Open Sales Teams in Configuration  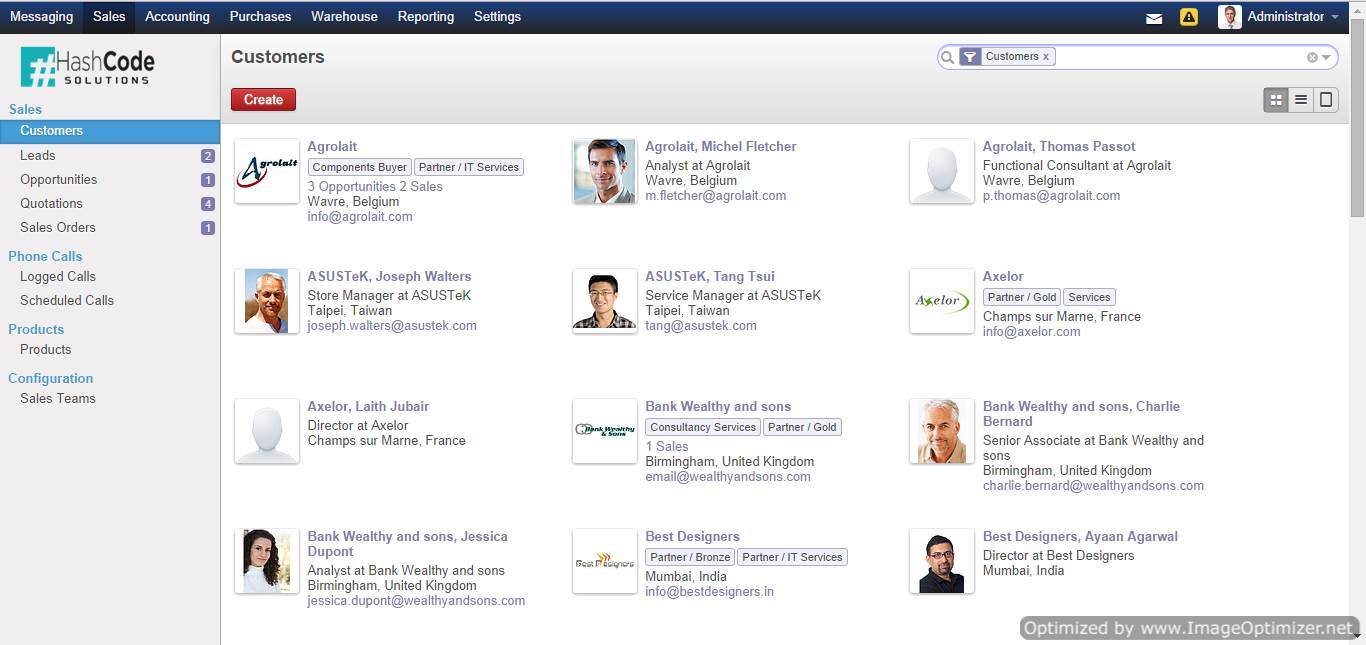[x=110, y=398]
